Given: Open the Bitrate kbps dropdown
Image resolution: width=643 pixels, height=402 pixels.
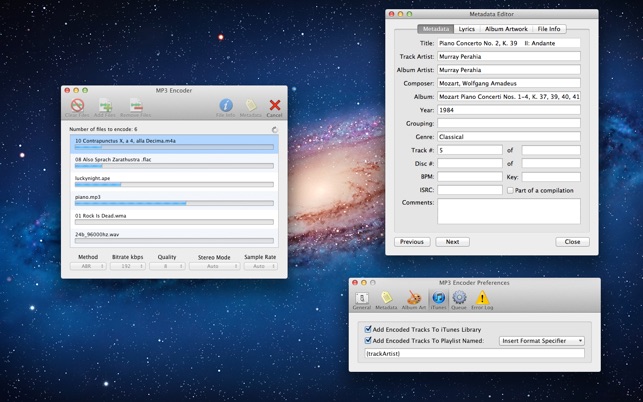Looking at the screenshot, I should click(127, 266).
